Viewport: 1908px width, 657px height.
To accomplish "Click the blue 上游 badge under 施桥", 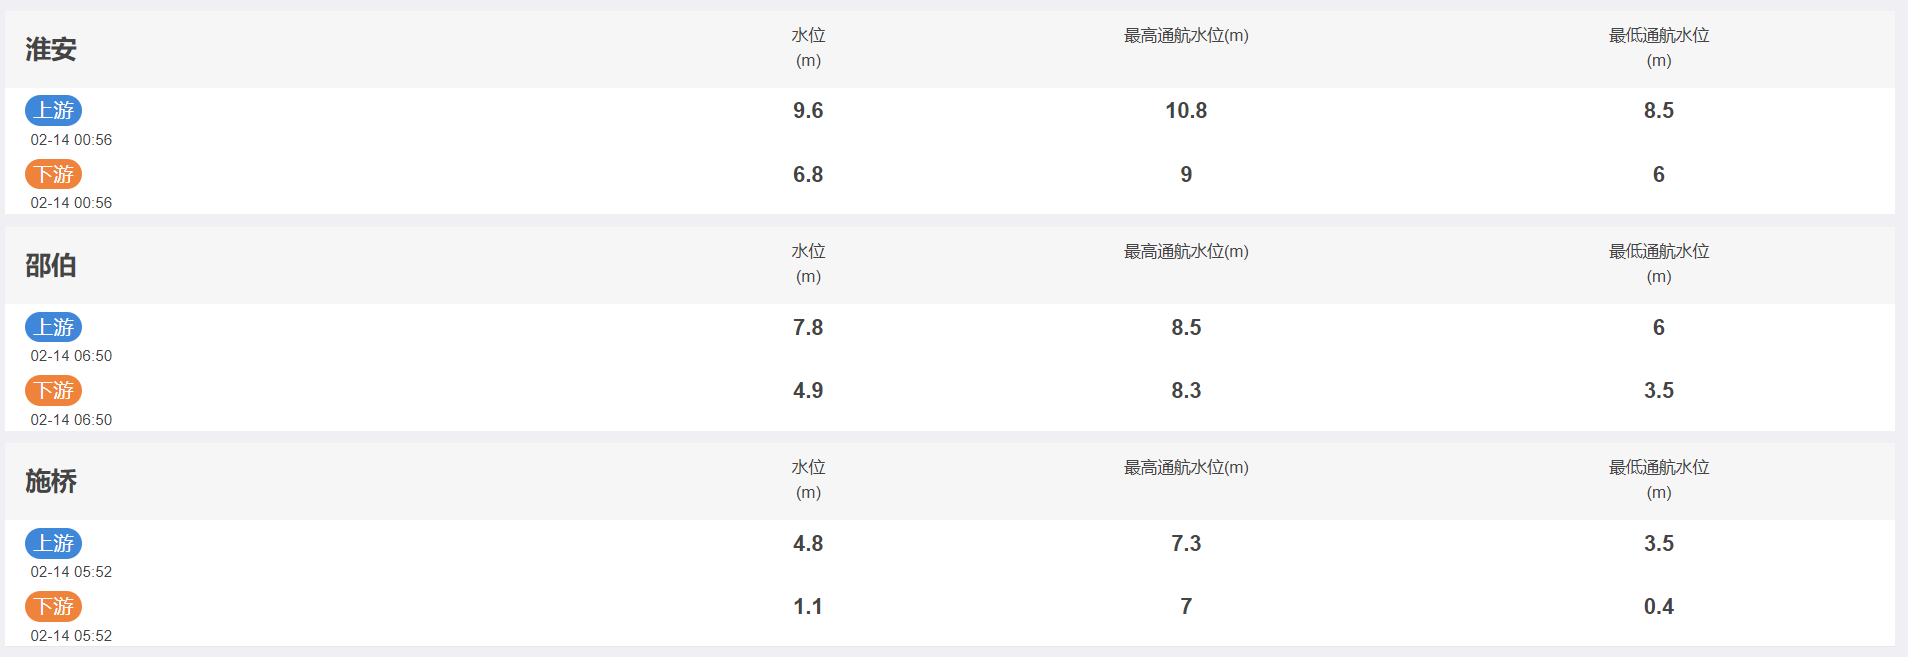I will click(54, 543).
